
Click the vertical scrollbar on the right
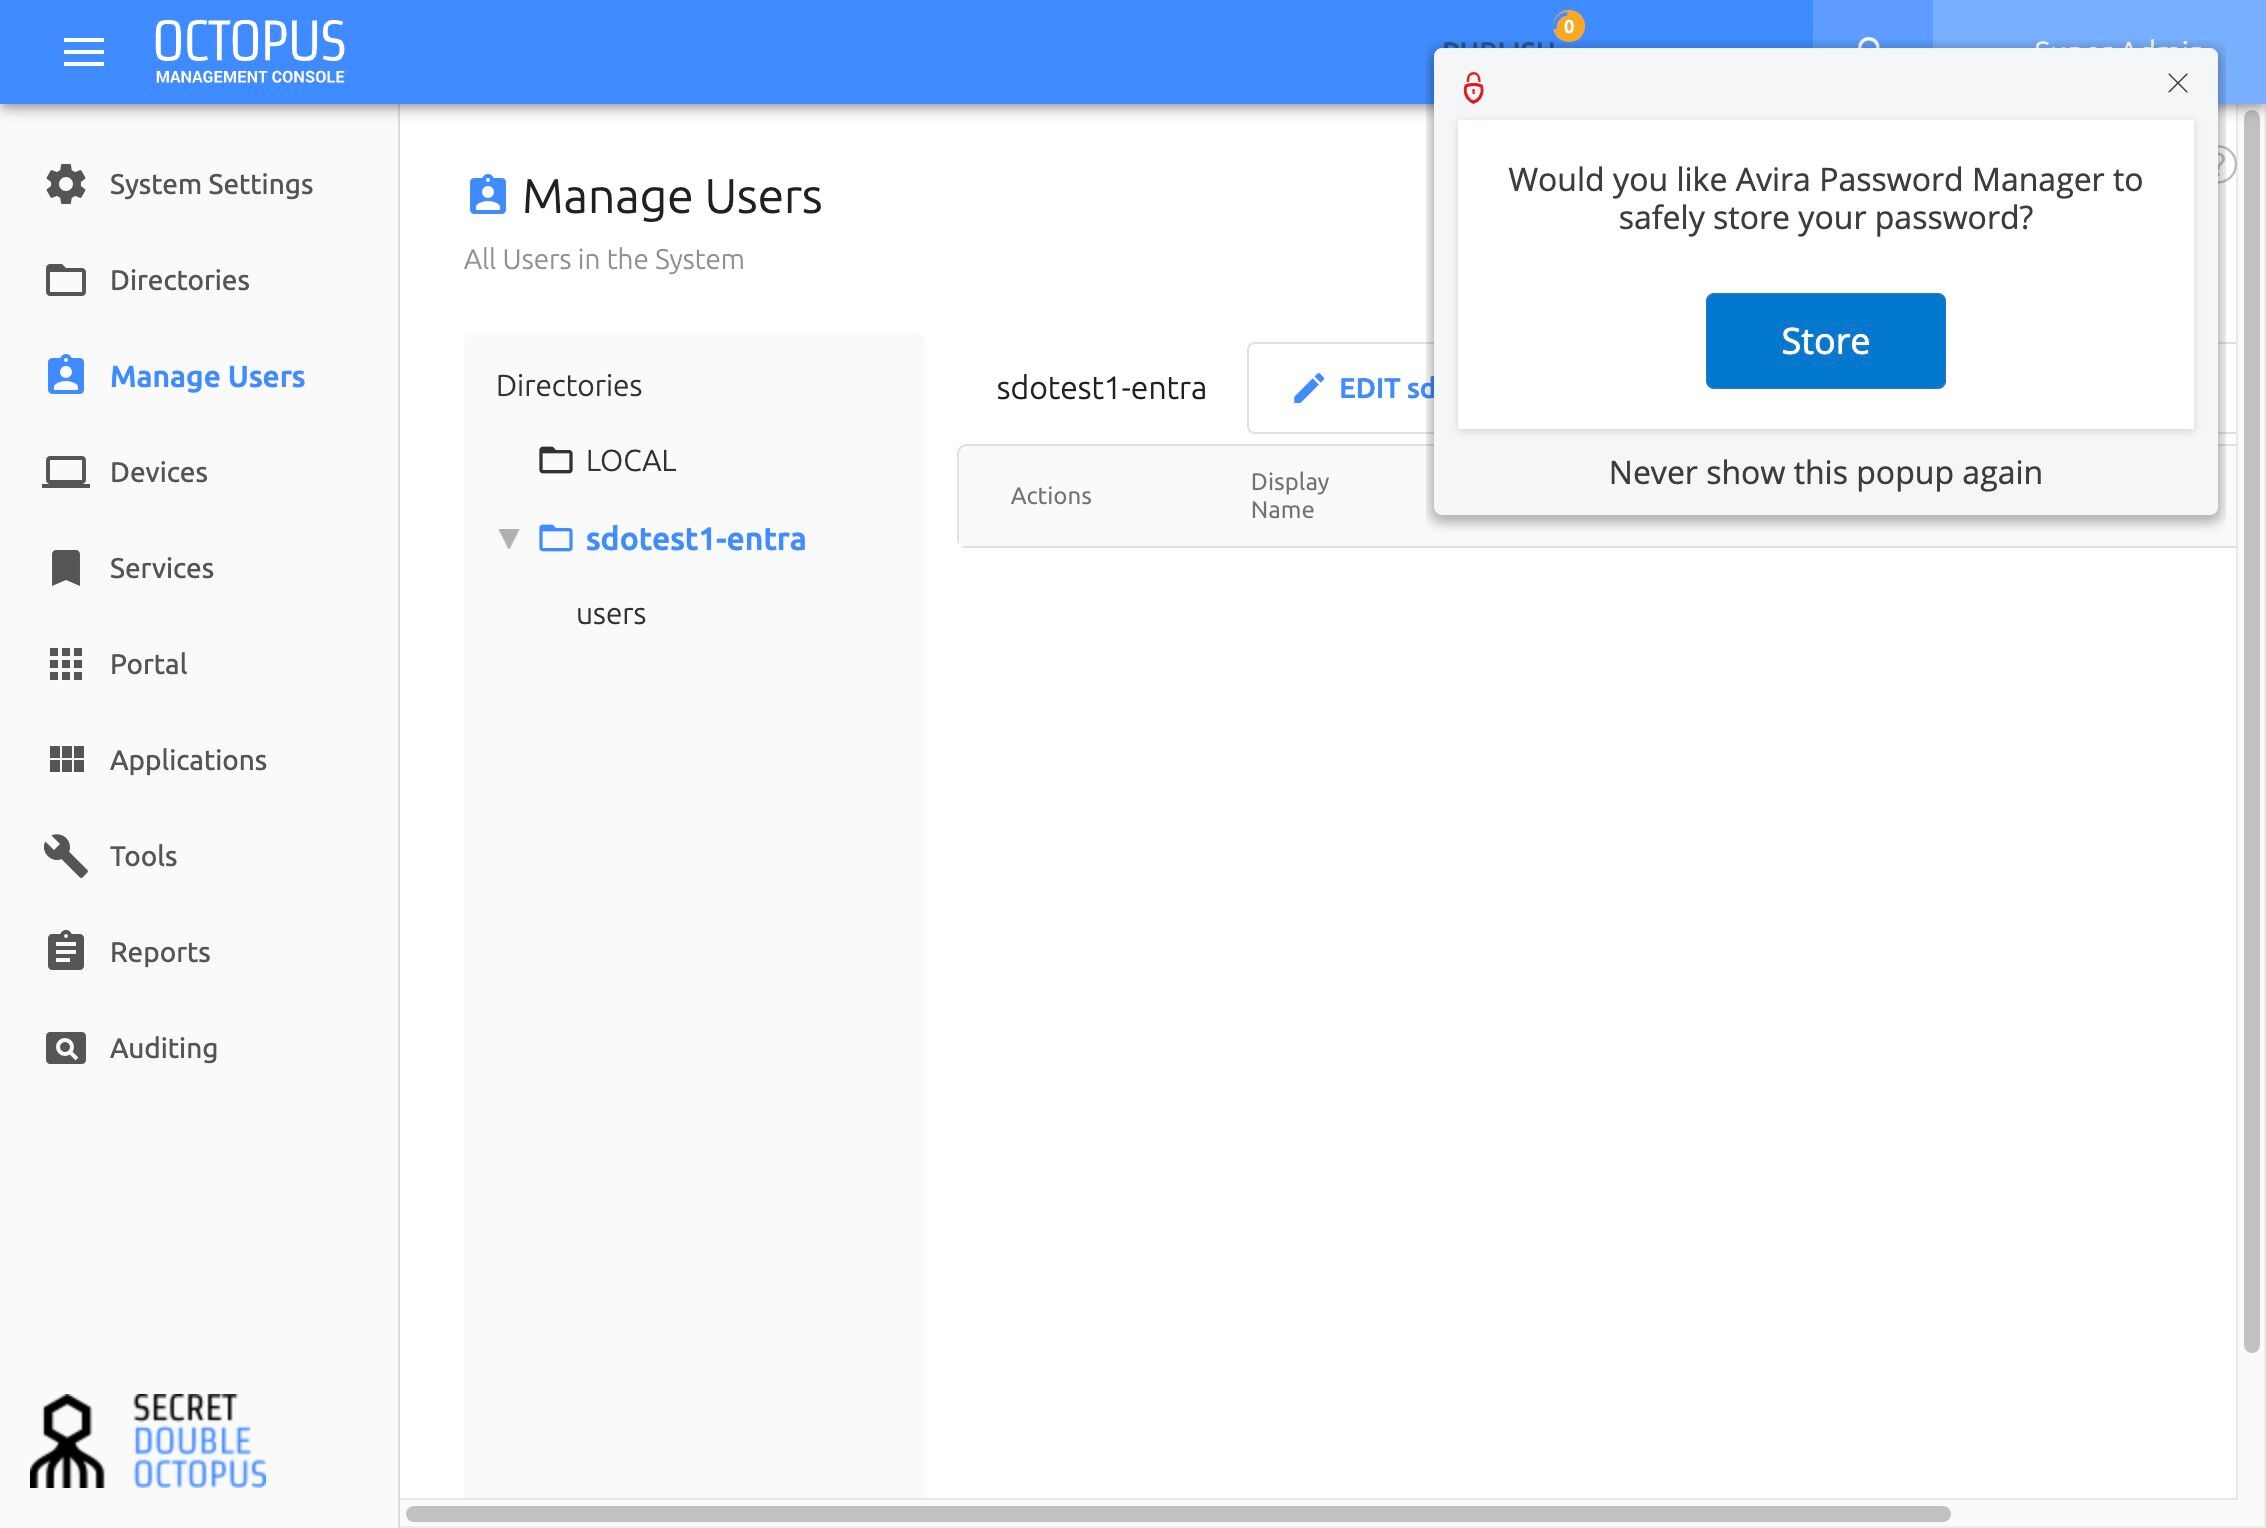coord(2251,730)
